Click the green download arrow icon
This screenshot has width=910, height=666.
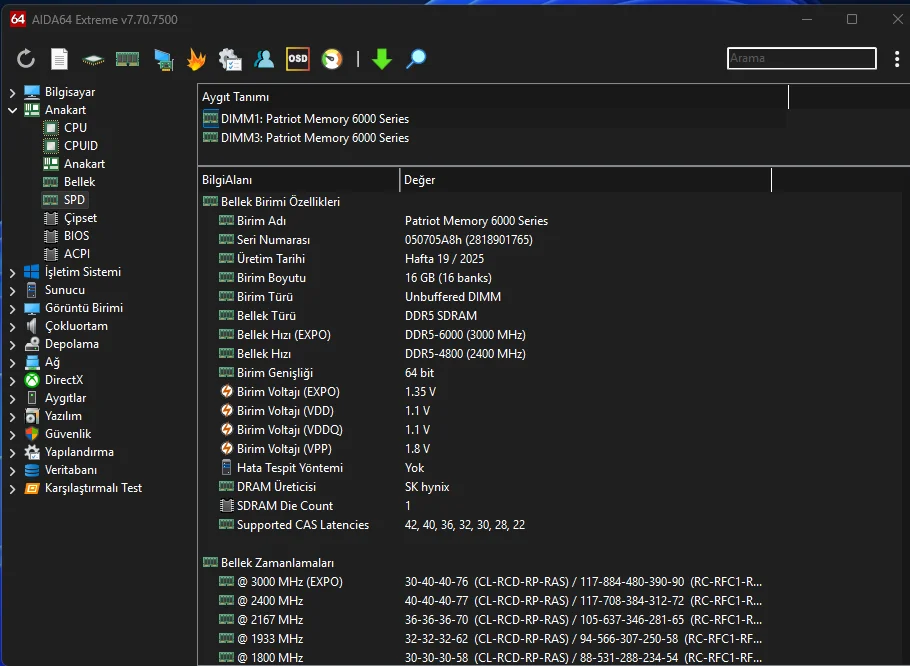381,59
